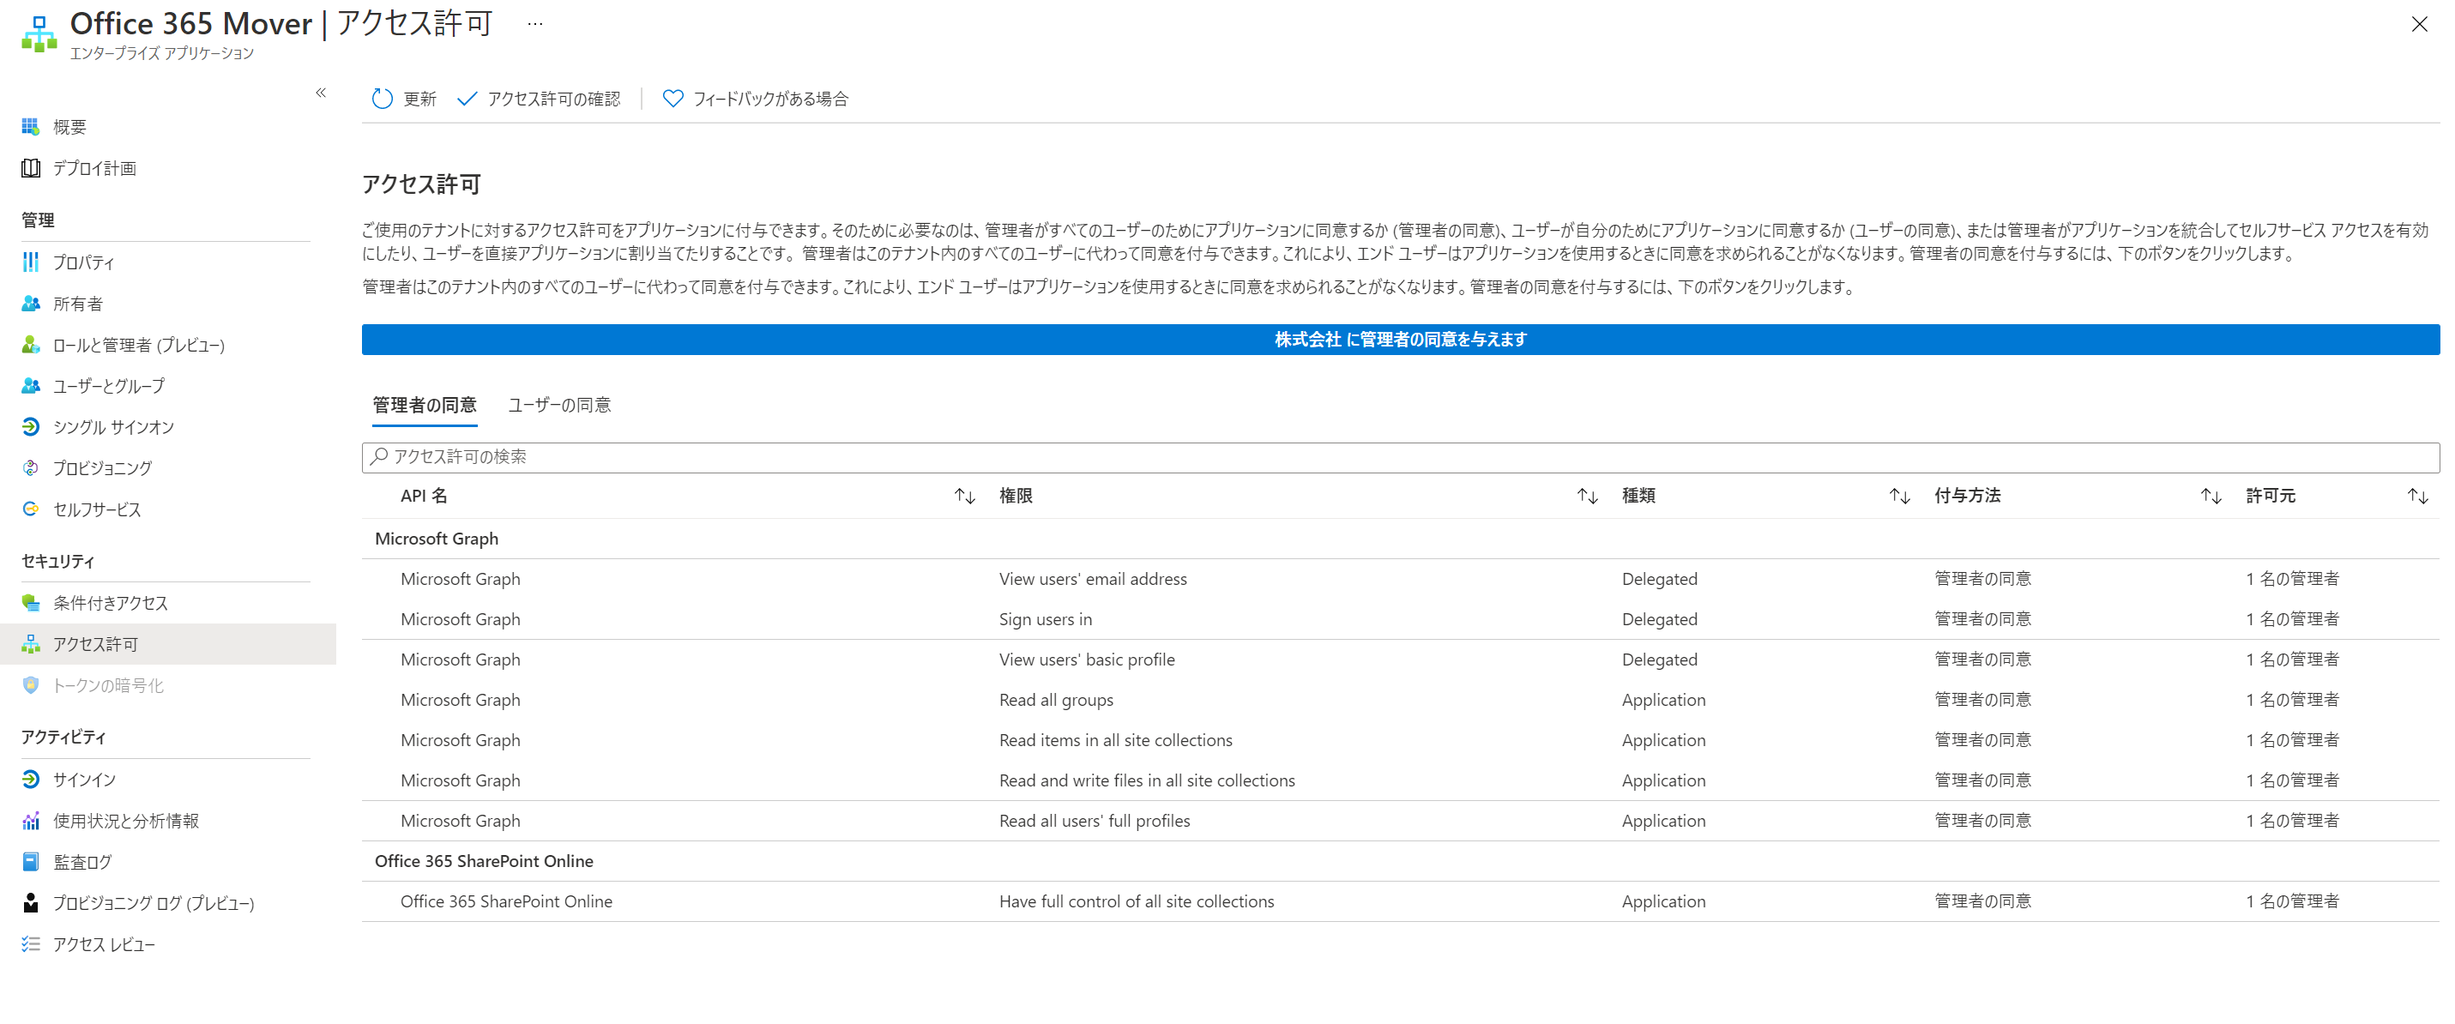Sort by 付与方法 column

pyautogui.click(x=2211, y=496)
